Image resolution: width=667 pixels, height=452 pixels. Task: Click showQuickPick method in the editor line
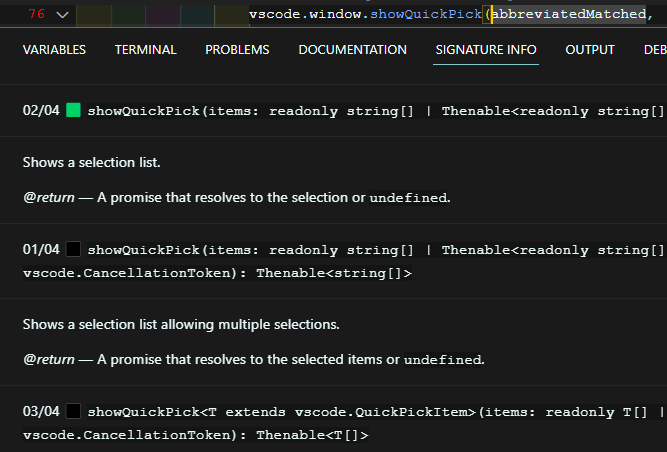click(426, 14)
